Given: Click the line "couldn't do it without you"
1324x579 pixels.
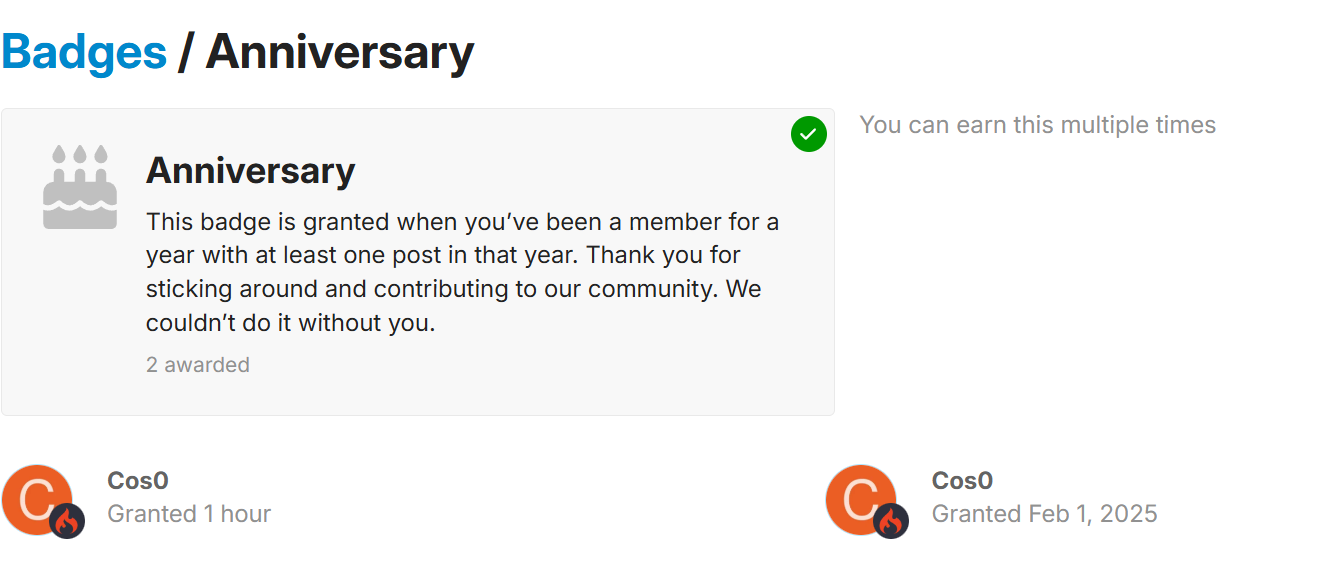Looking at the screenshot, I should [x=291, y=323].
